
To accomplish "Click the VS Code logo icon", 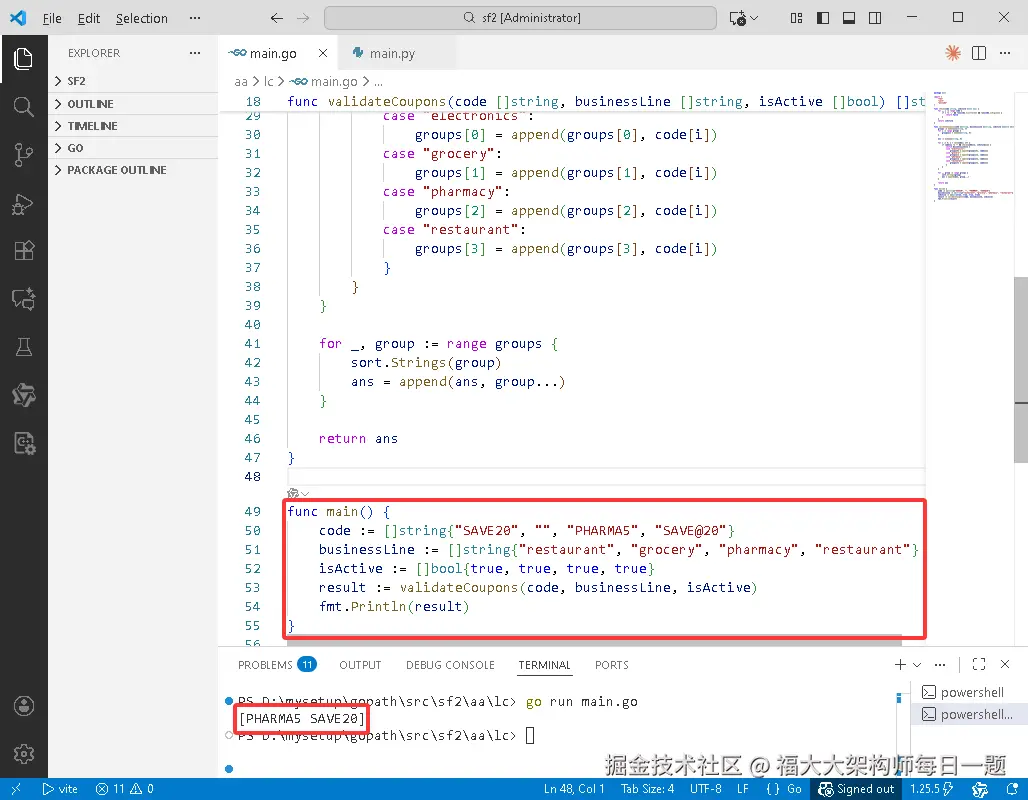I will point(18,18).
